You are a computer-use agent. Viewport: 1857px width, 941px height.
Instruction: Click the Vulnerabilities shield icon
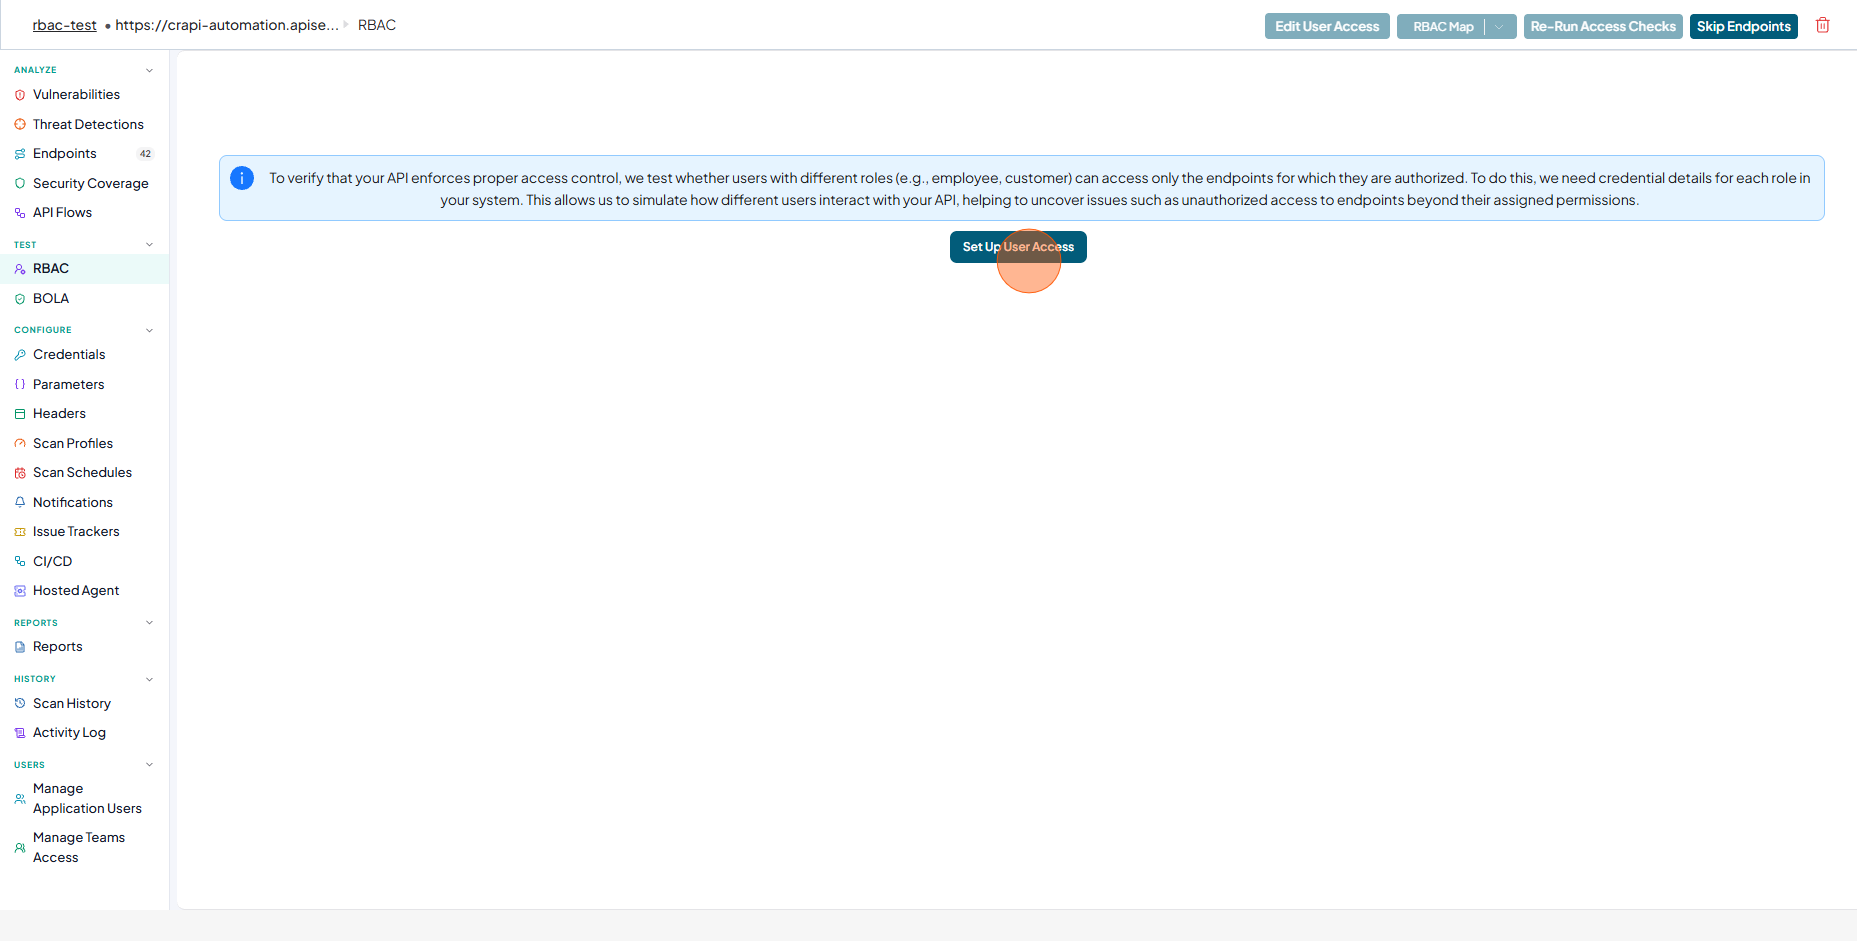coord(20,95)
